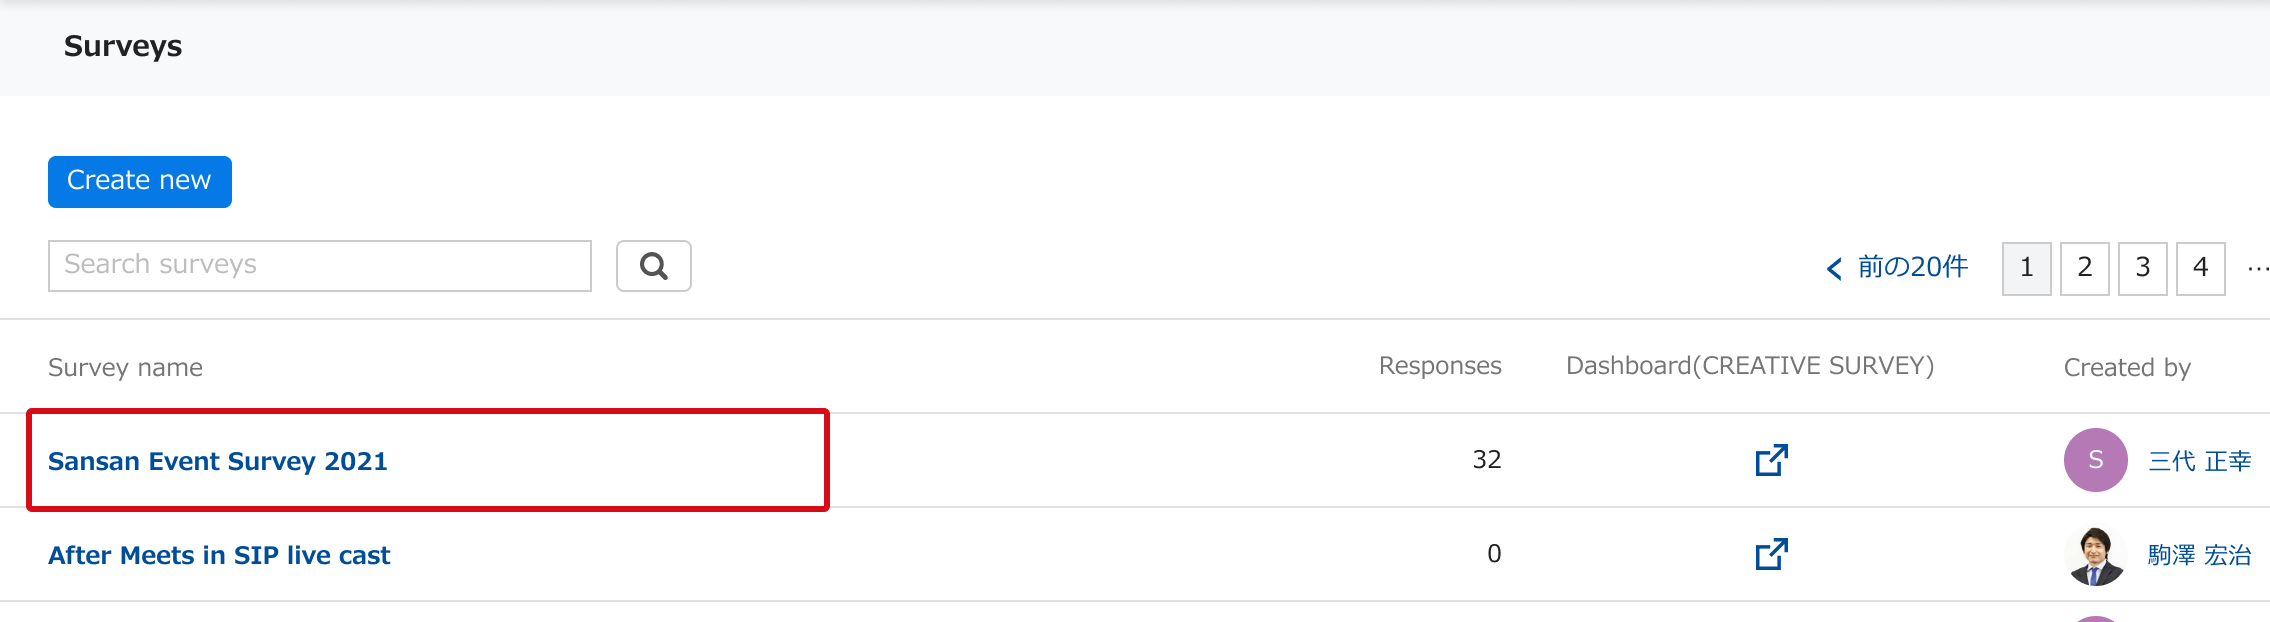Select page 1 in pagination
Screen dimensions: 2270x622
click(x=2027, y=268)
